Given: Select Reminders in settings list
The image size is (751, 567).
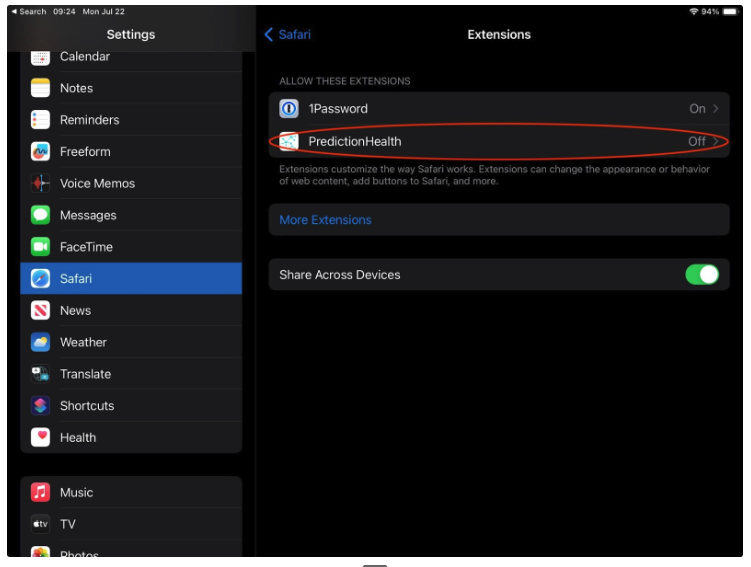Looking at the screenshot, I should pos(131,120).
